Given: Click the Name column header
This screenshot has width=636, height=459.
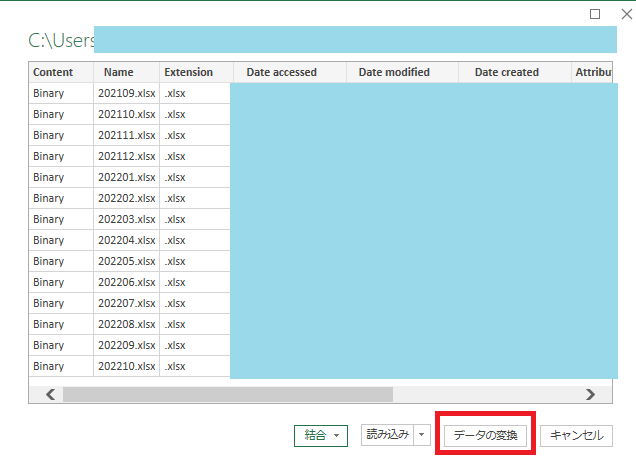Looking at the screenshot, I should 127,72.
